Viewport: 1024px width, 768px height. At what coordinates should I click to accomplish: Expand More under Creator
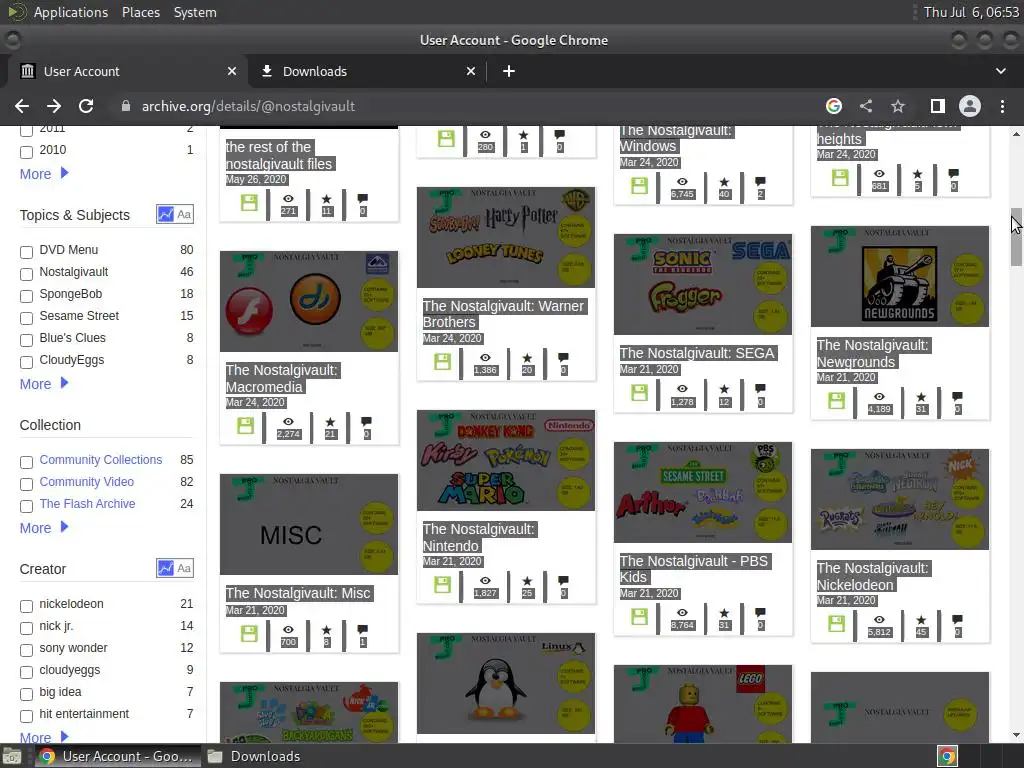click(44, 737)
